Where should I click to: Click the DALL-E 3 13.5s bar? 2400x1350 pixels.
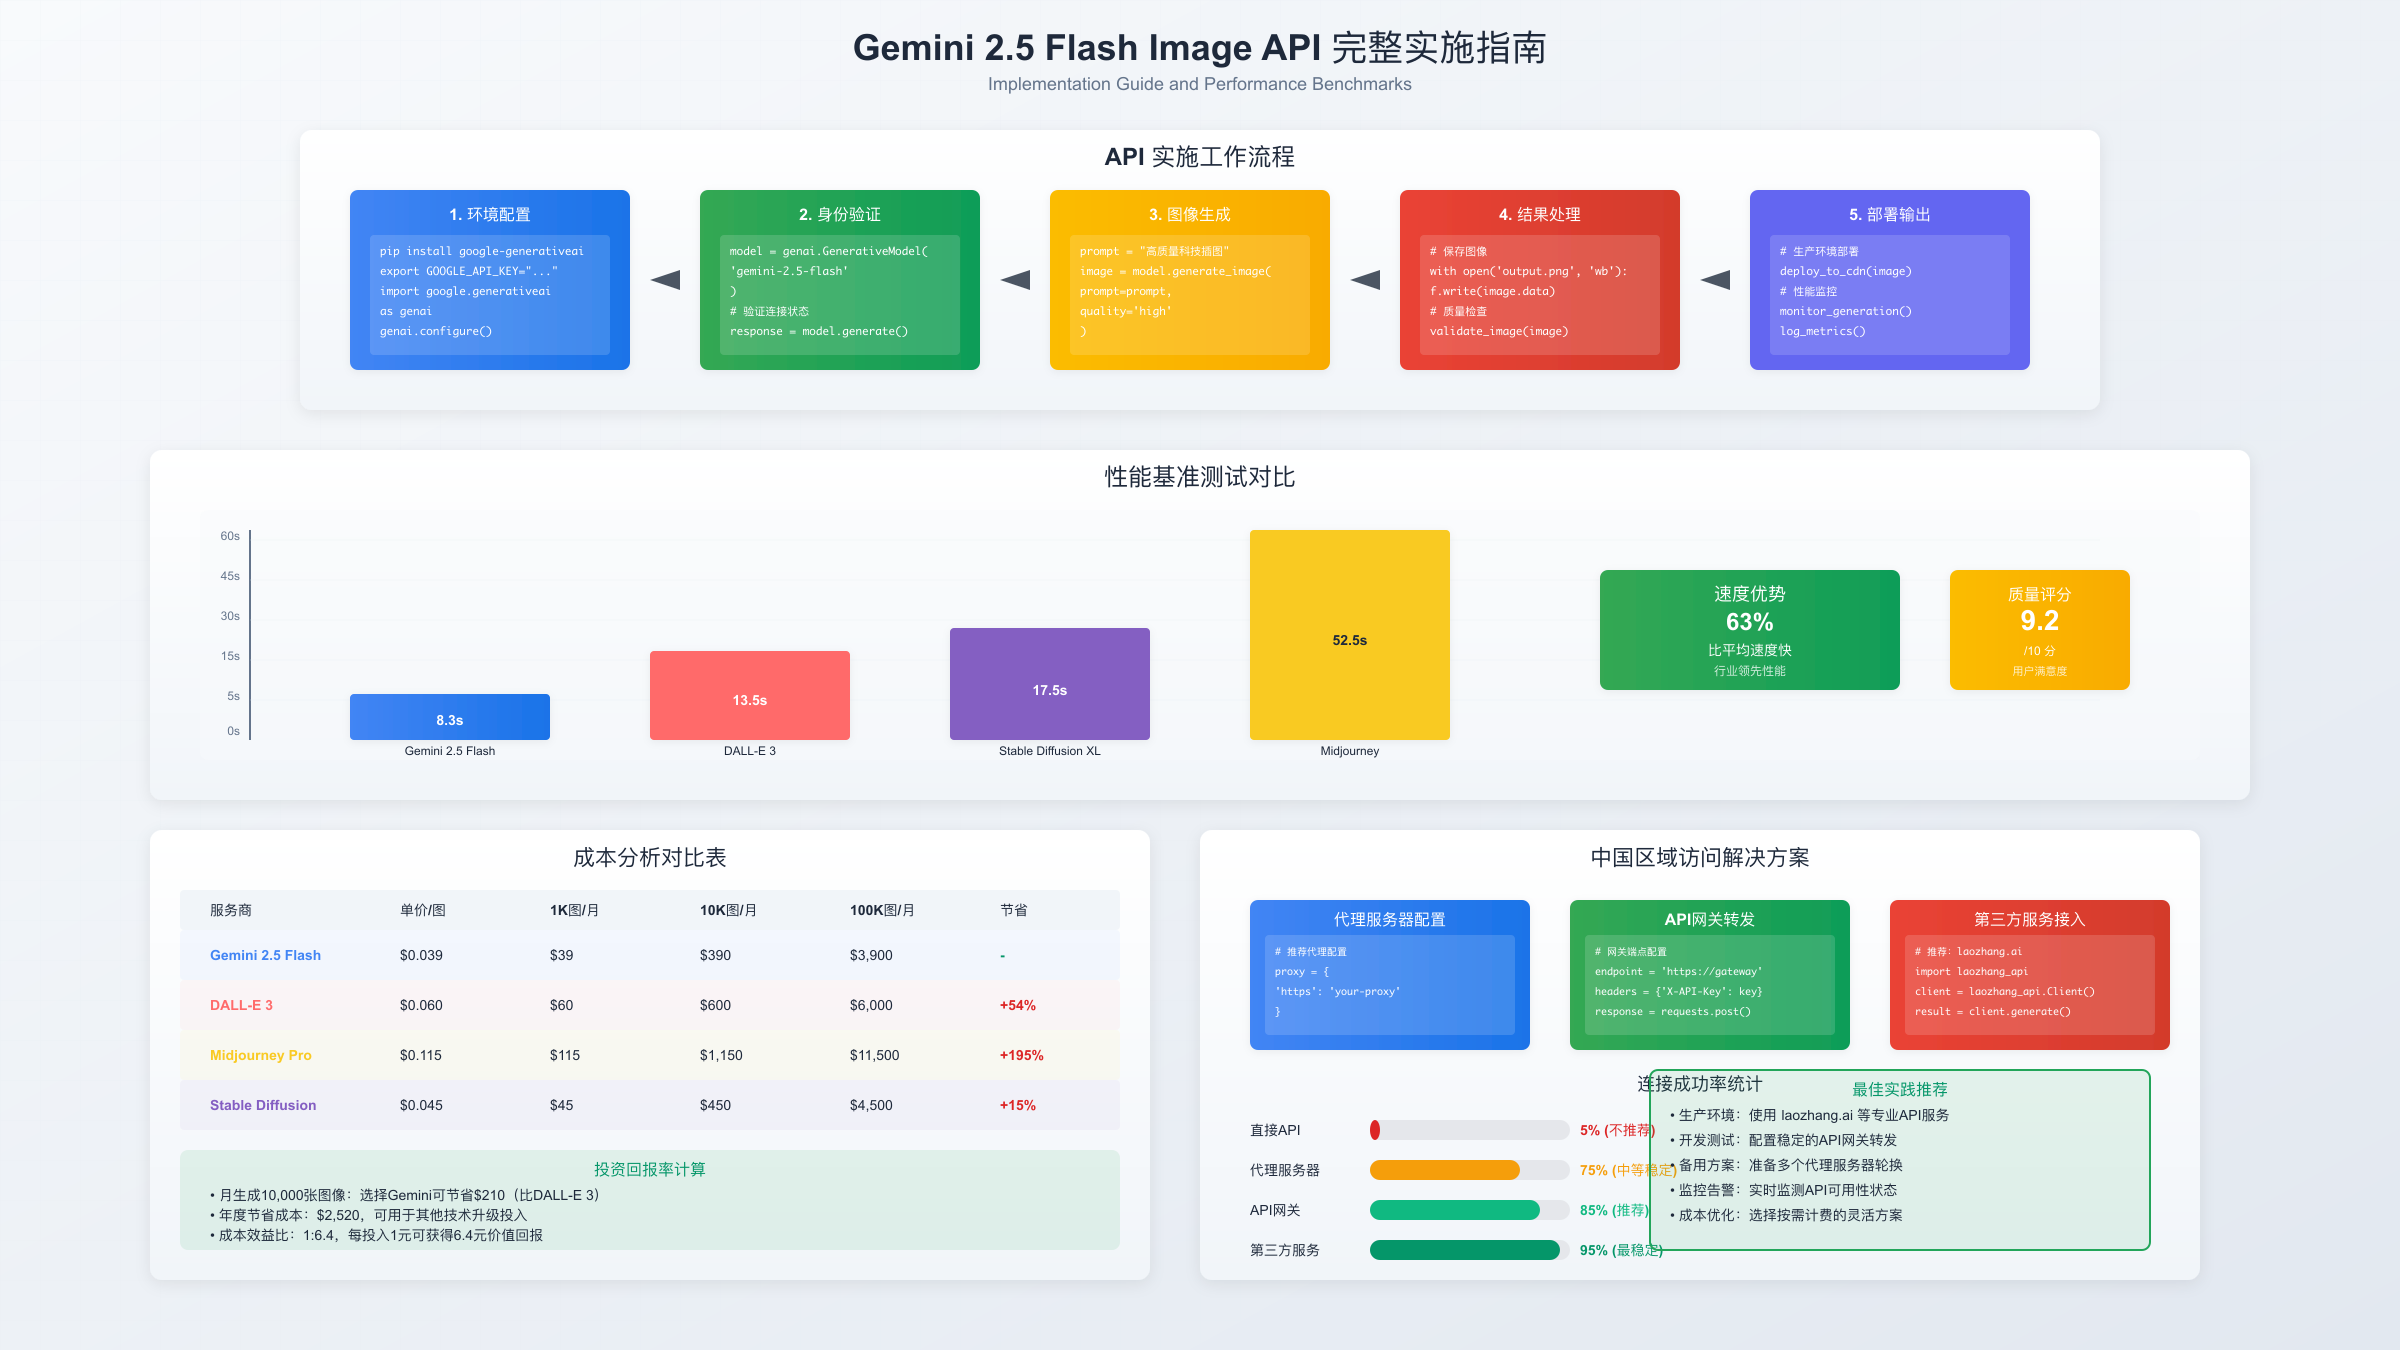(750, 695)
